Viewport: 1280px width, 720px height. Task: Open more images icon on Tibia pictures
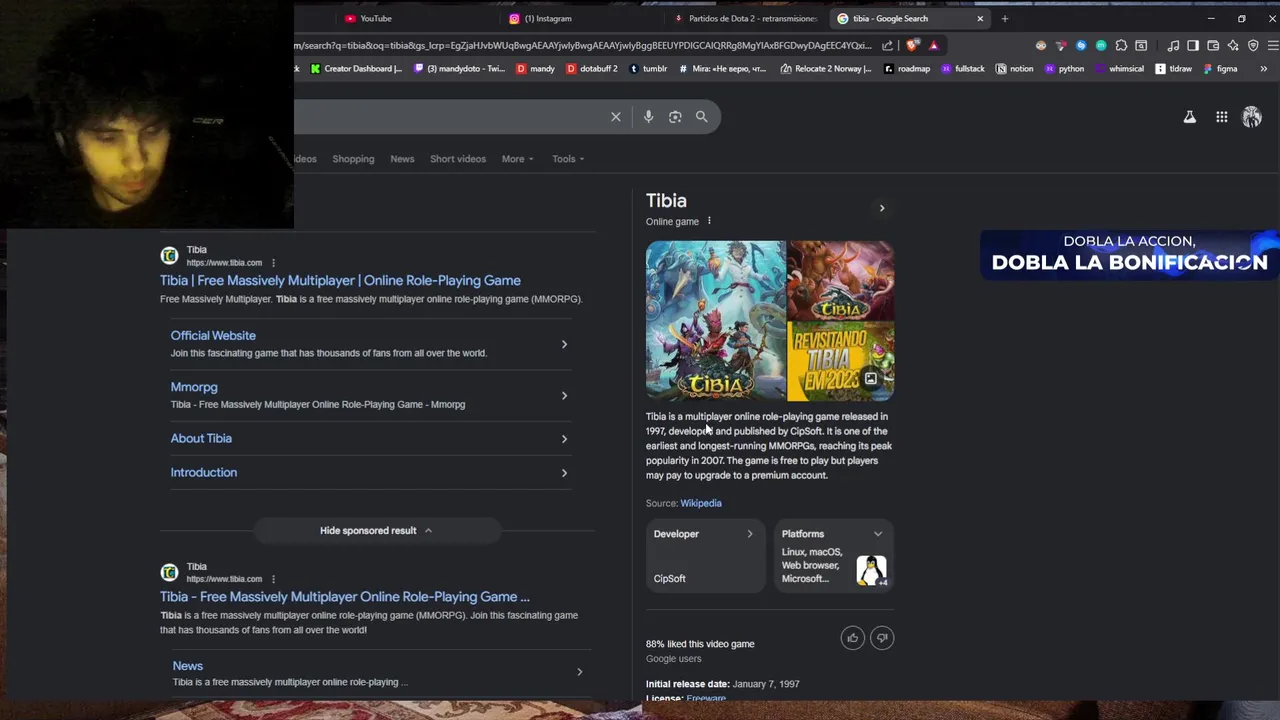[x=871, y=379]
